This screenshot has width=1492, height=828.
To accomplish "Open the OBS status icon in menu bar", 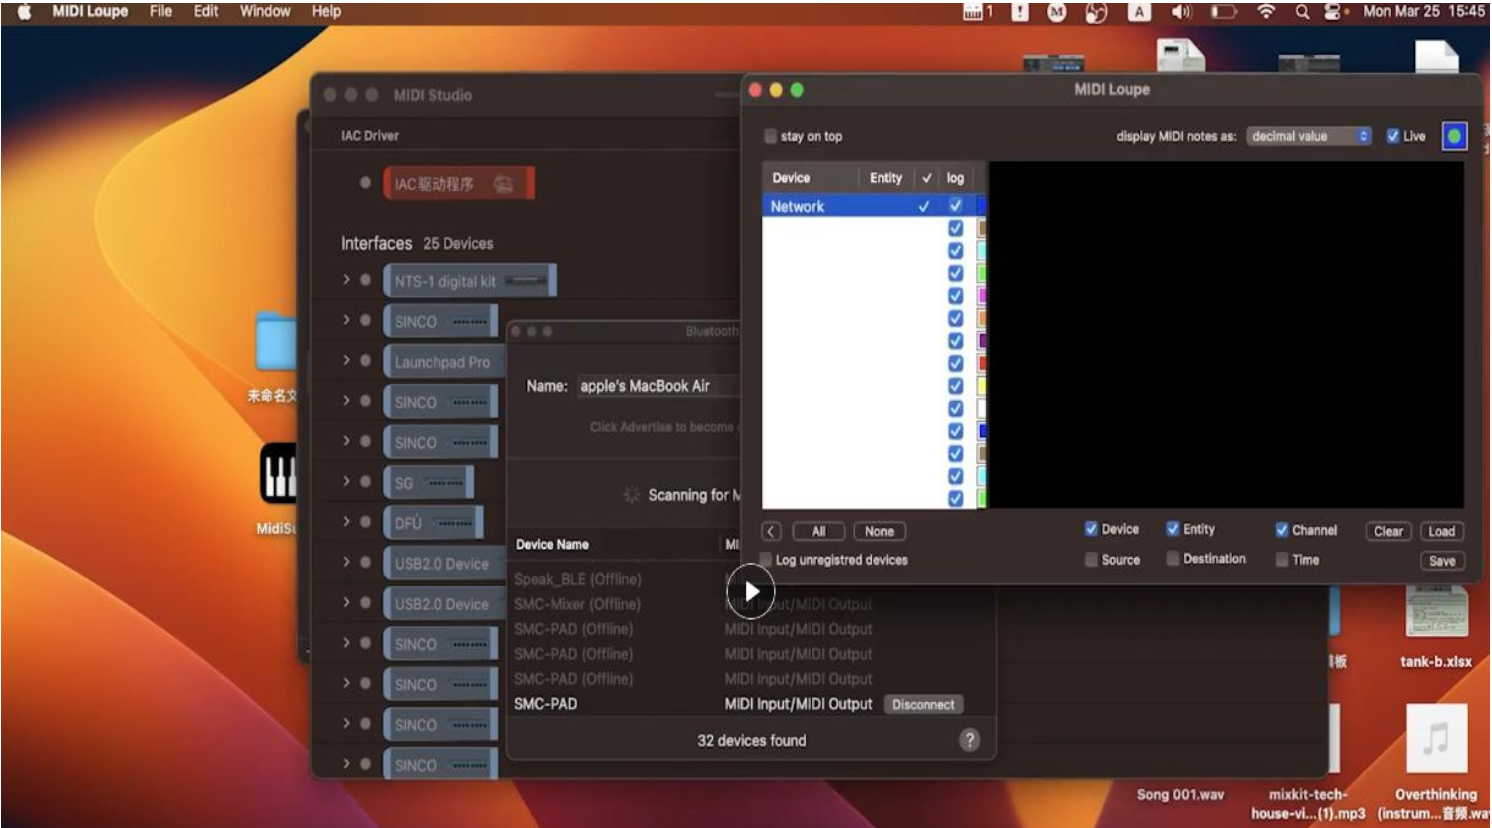I will point(1096,12).
